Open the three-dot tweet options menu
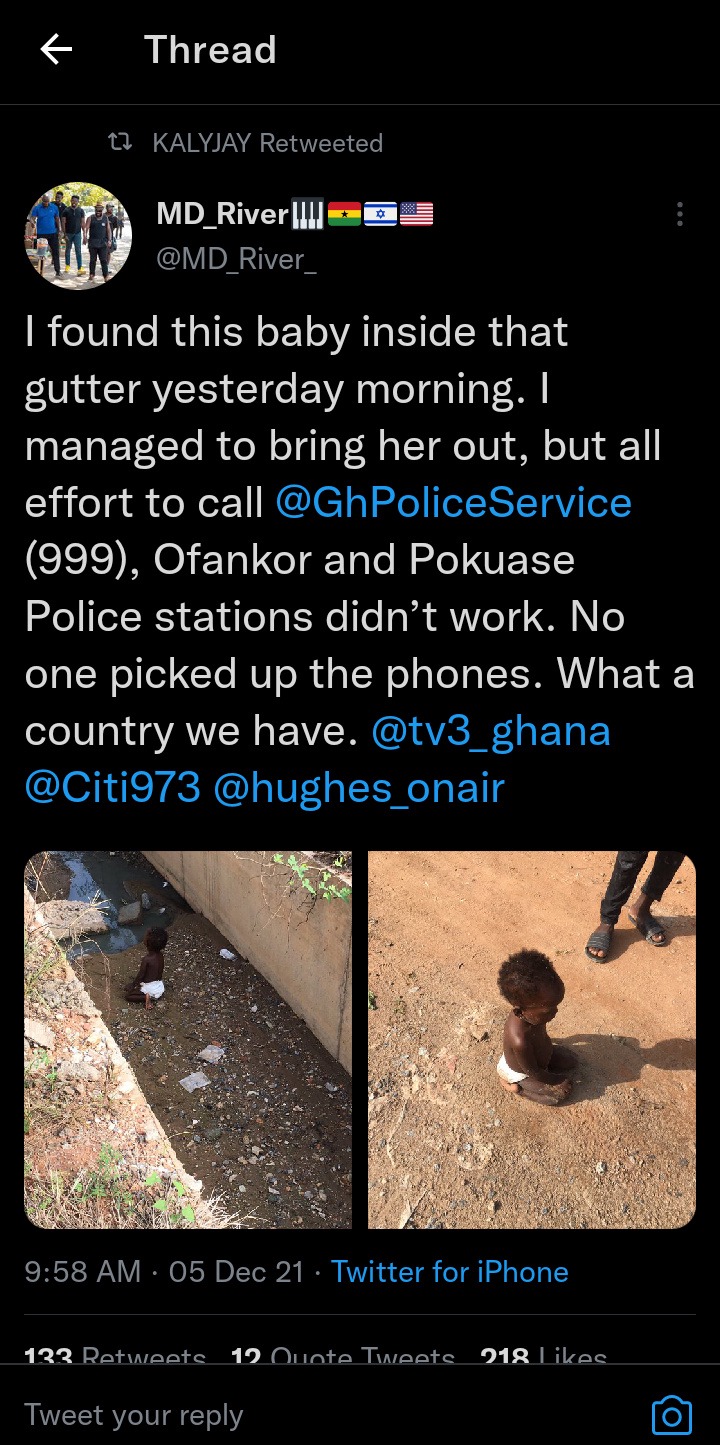This screenshot has width=720, height=1445. tap(680, 214)
